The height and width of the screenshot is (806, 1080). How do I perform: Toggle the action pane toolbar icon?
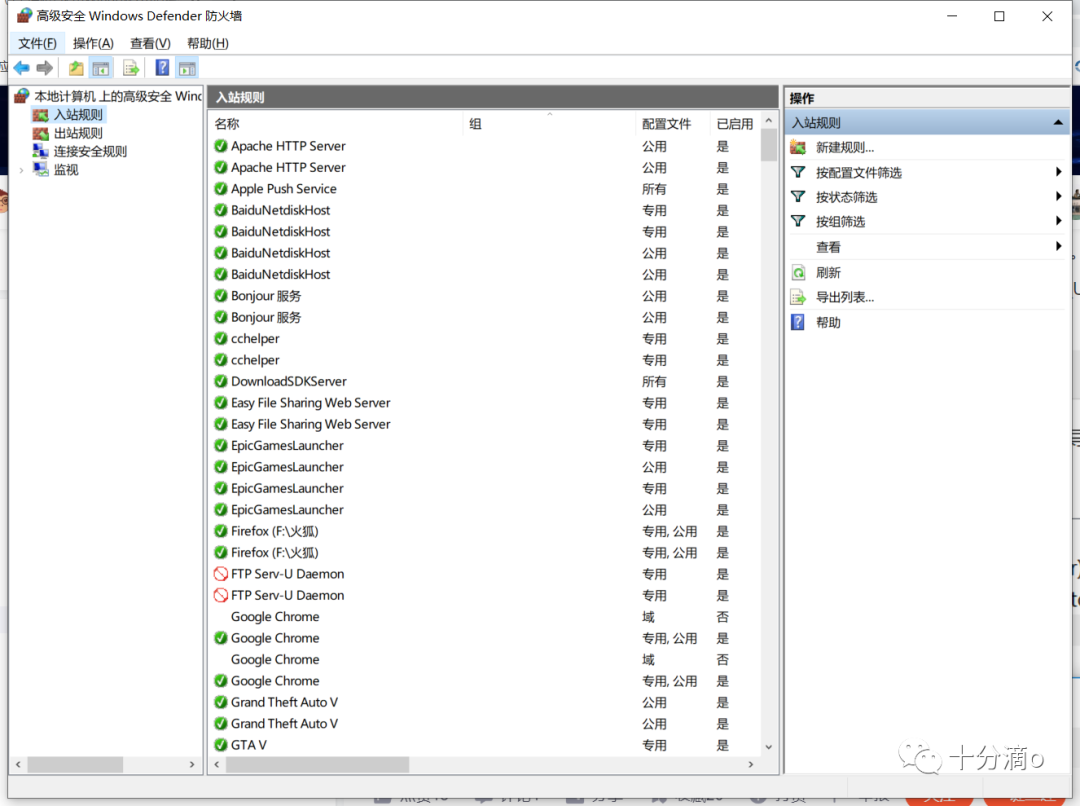(x=187, y=68)
